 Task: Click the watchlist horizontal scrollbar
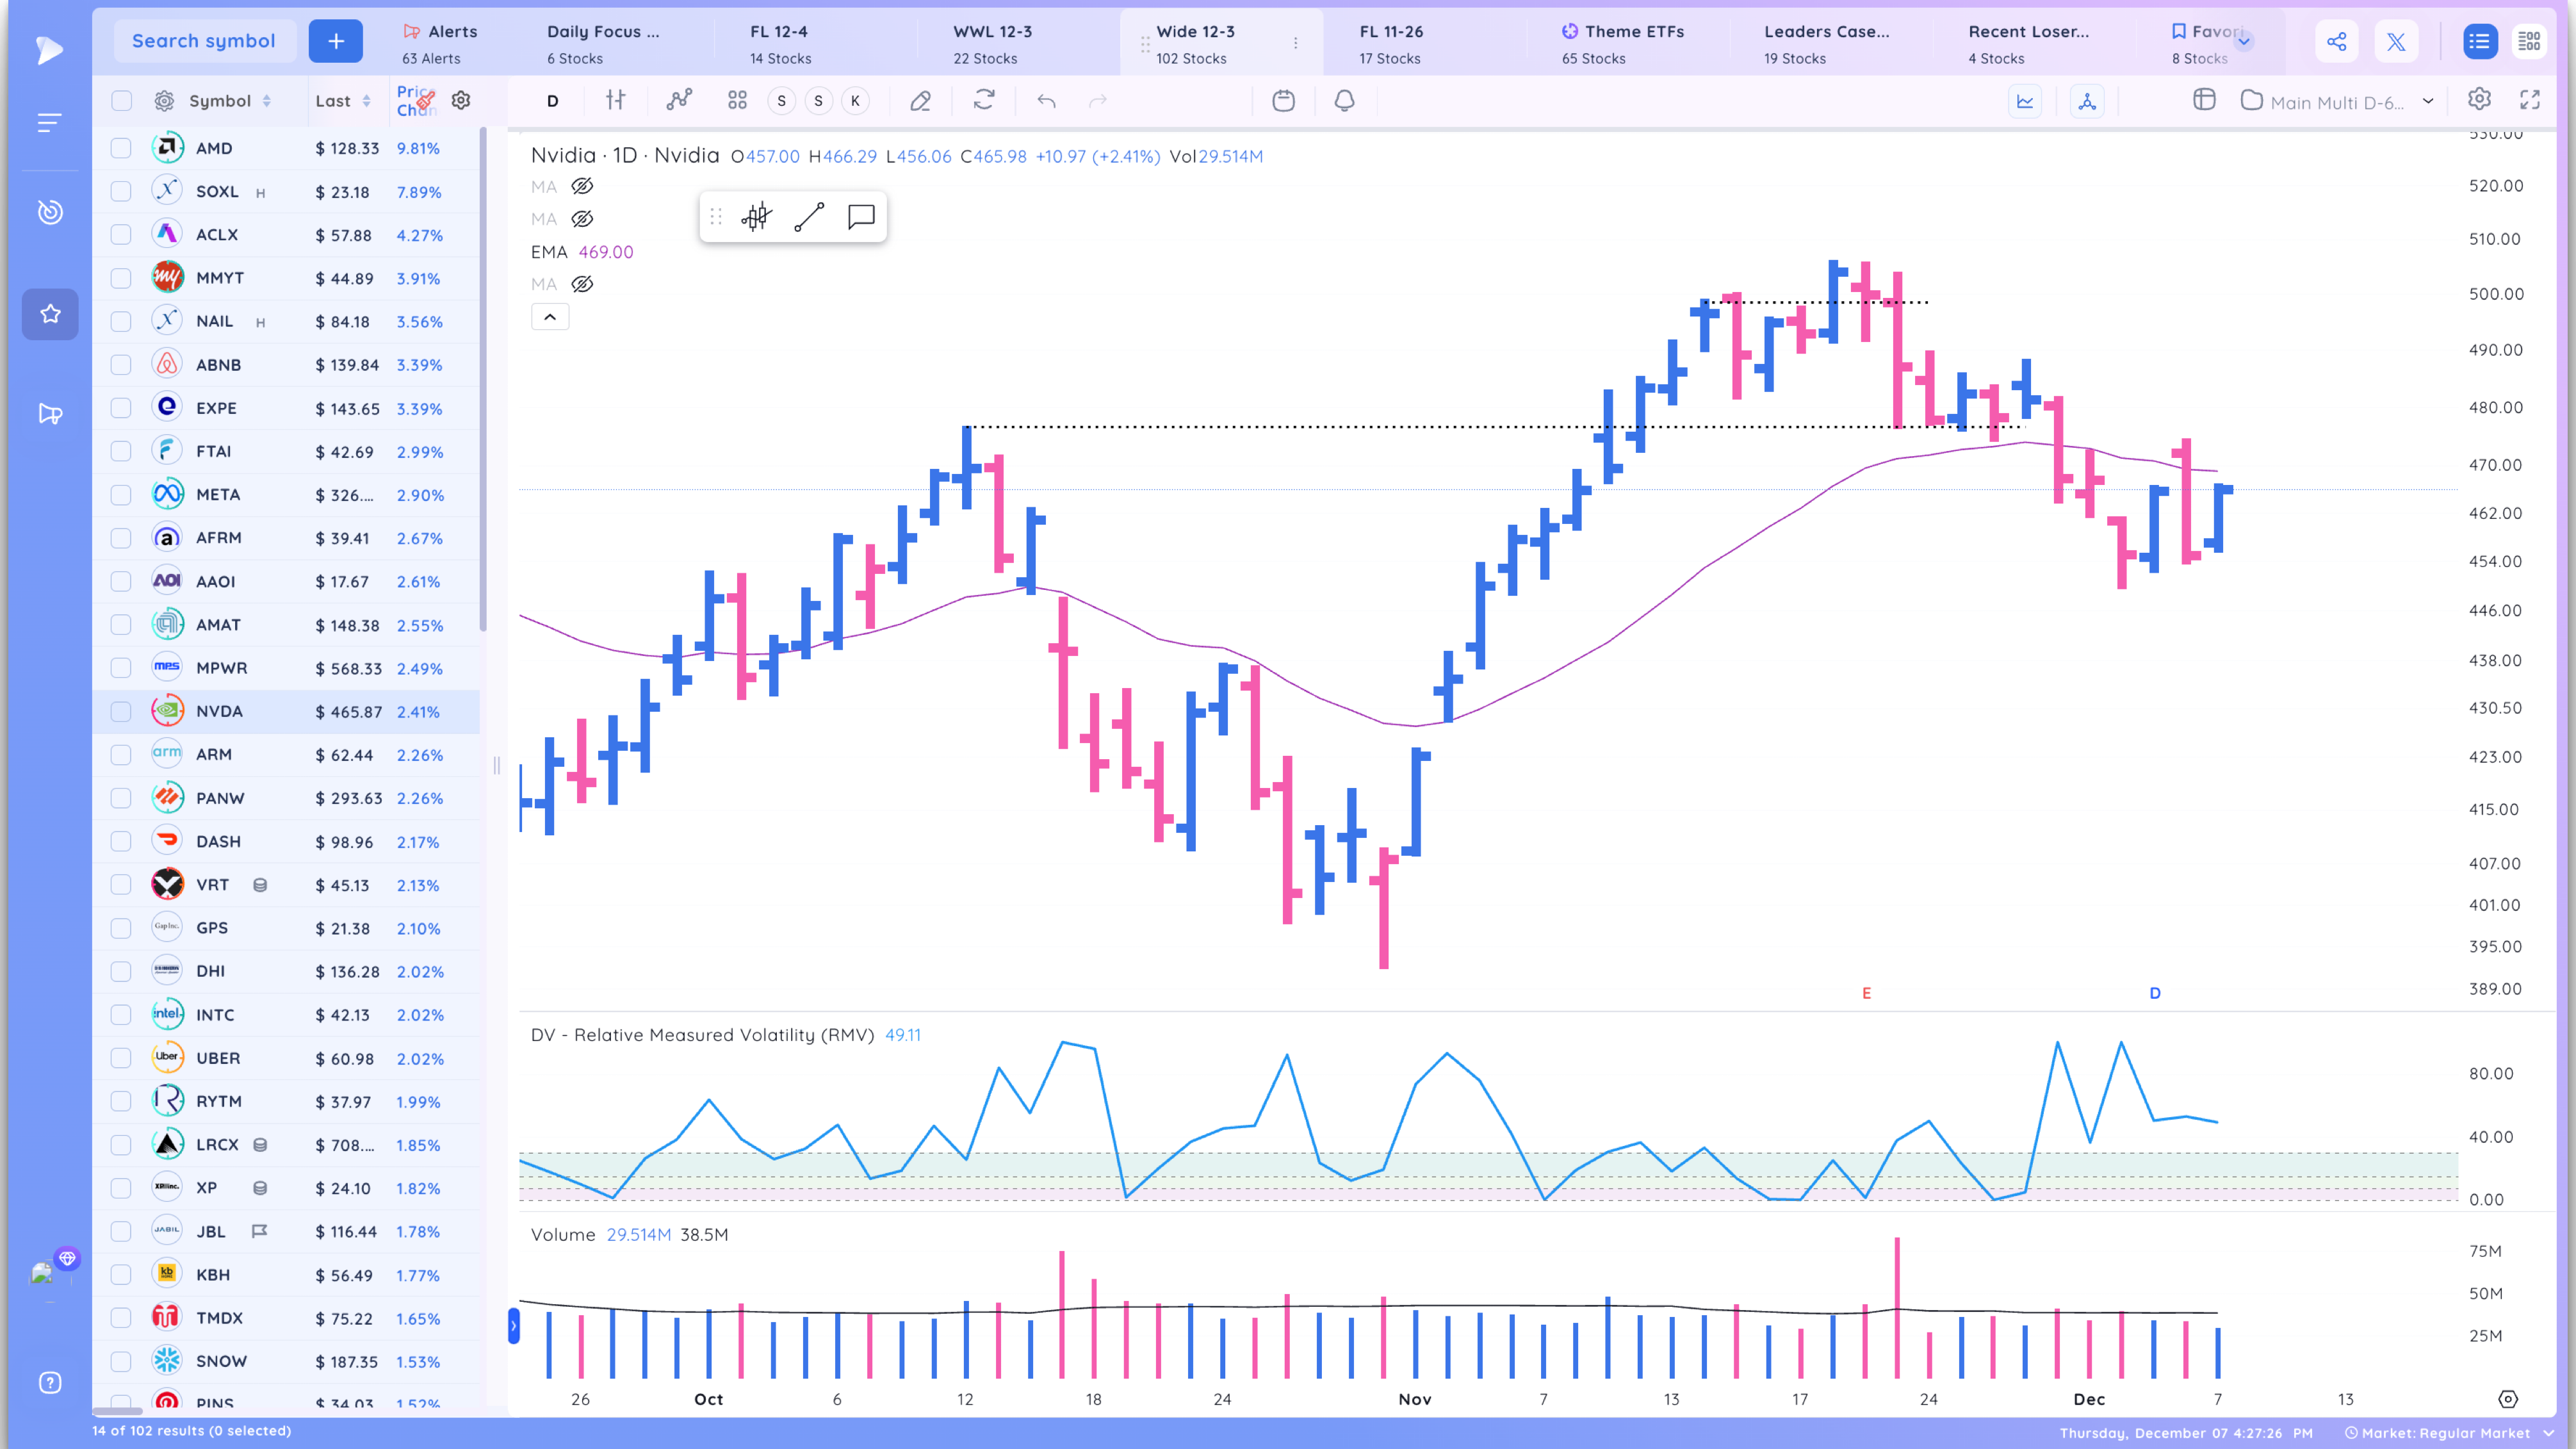(118, 1412)
